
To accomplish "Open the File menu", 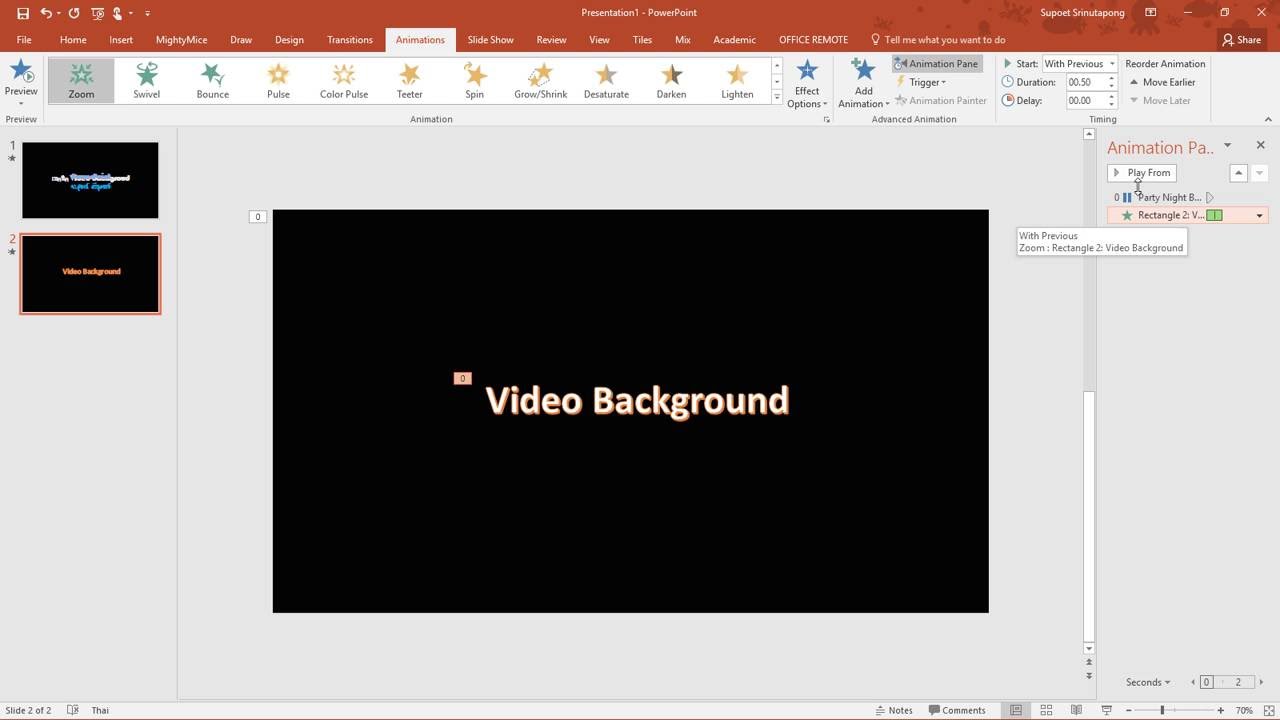I will [x=24, y=40].
